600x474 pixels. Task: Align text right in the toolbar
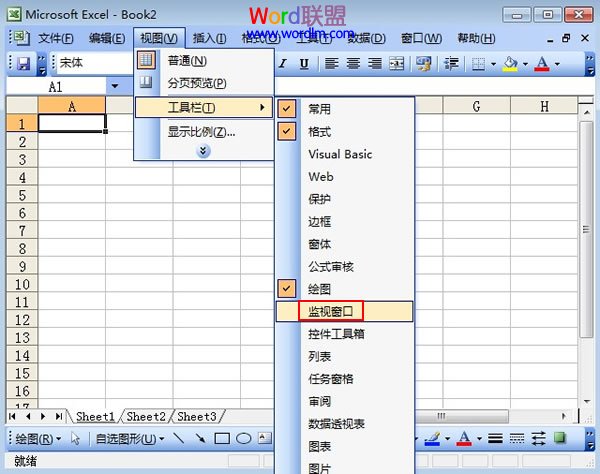point(375,64)
